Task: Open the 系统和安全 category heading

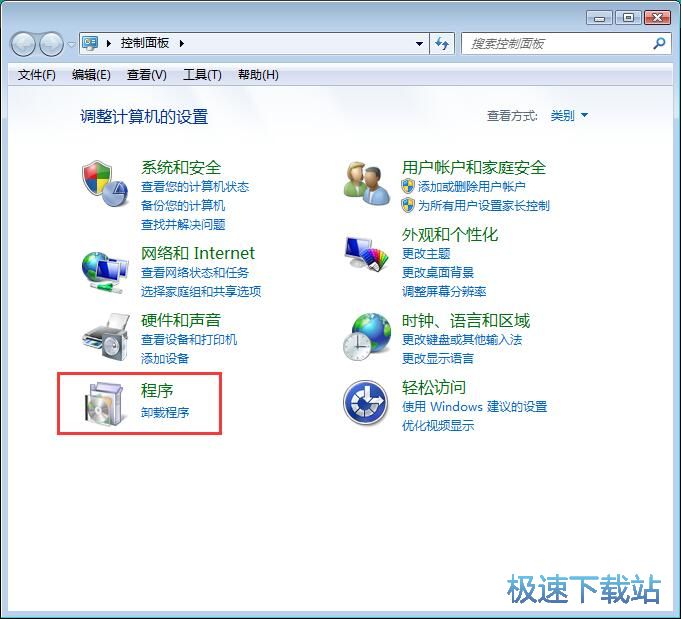Action: tap(181, 167)
